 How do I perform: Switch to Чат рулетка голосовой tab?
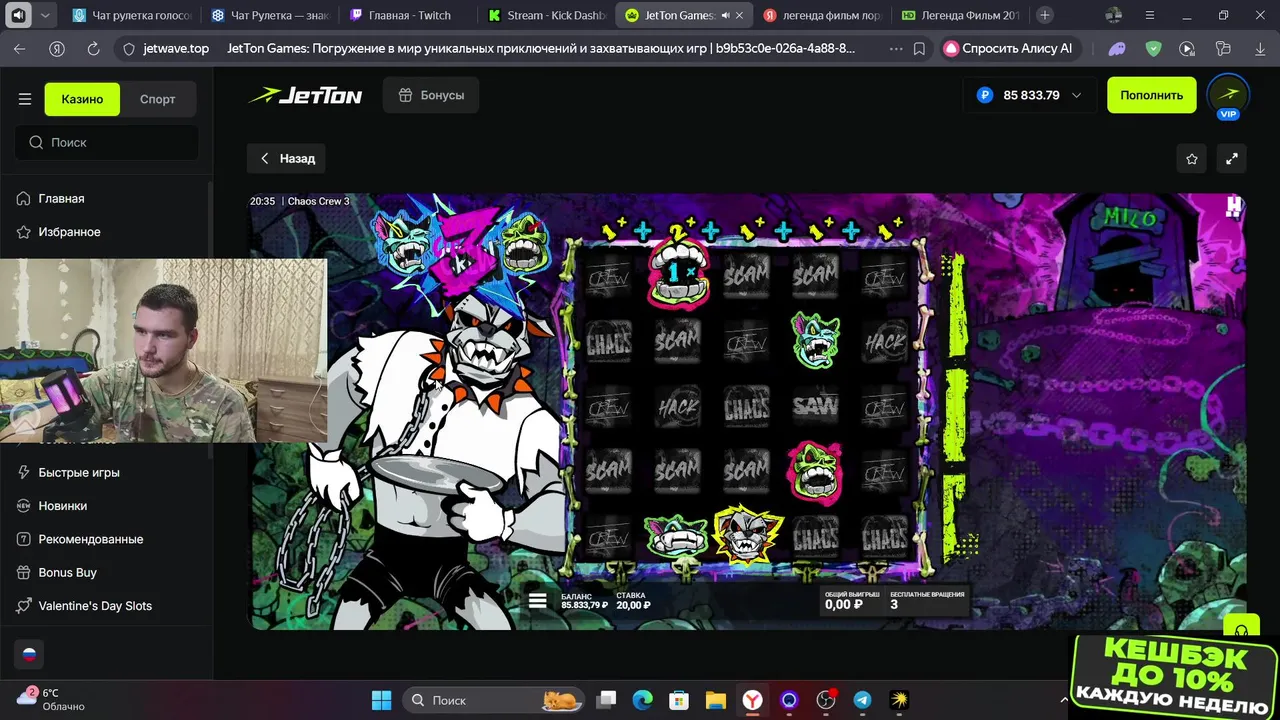pos(131,15)
